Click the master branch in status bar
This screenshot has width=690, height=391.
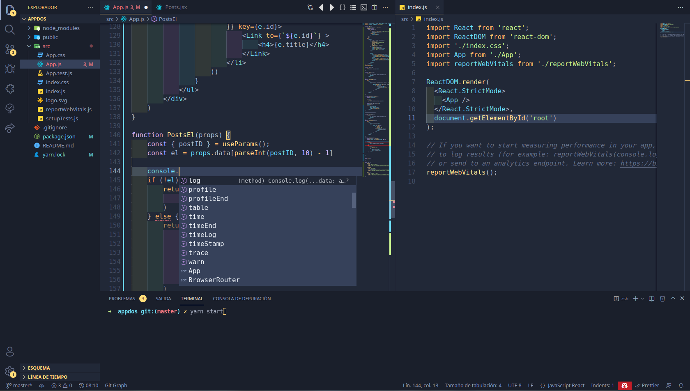pyautogui.click(x=19, y=386)
